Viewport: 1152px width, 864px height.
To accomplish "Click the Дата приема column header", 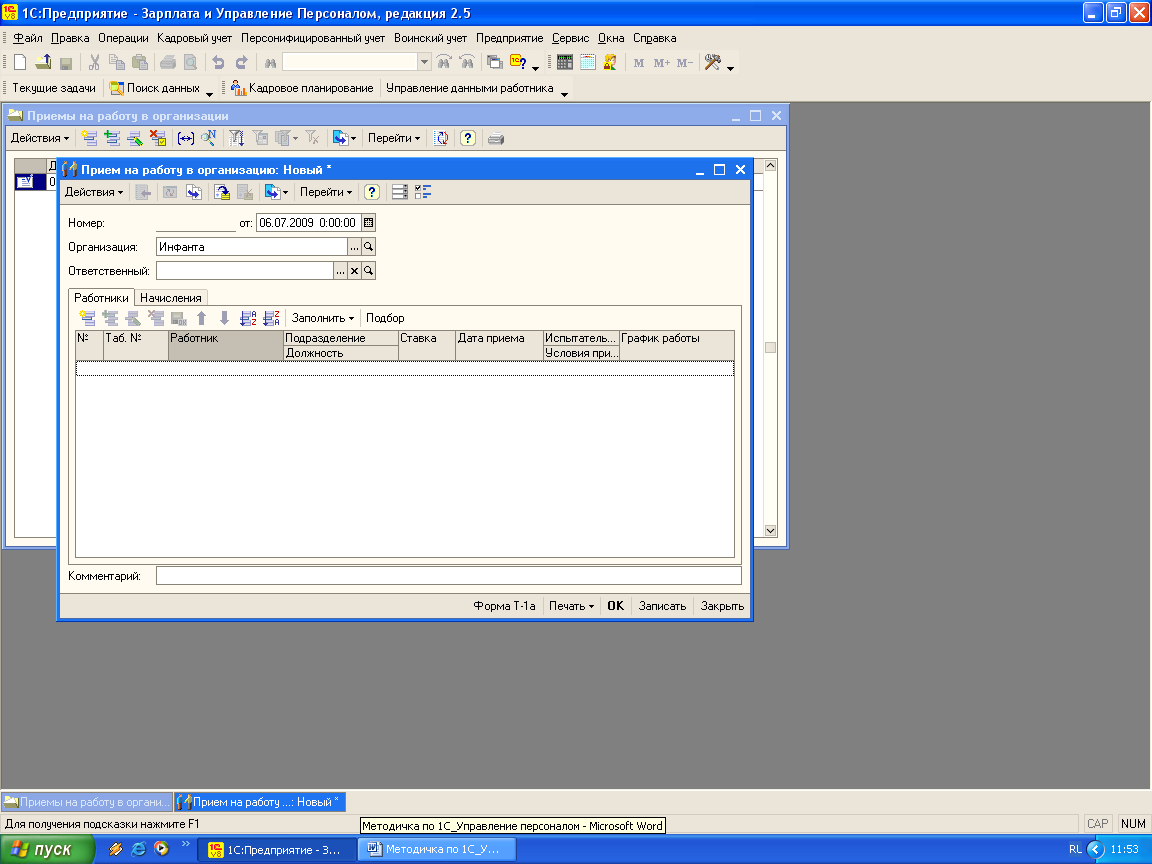I will pyautogui.click(x=500, y=345).
